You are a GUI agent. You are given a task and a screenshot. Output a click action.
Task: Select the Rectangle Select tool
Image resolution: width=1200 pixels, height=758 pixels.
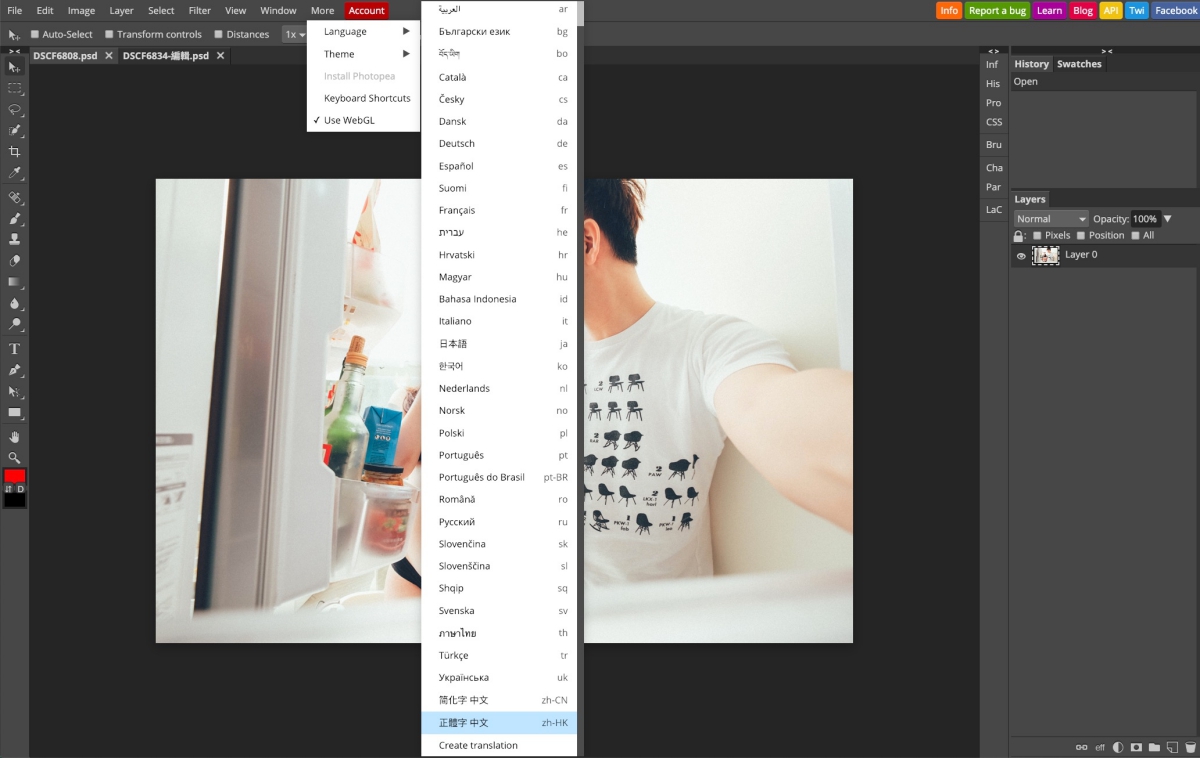14,88
